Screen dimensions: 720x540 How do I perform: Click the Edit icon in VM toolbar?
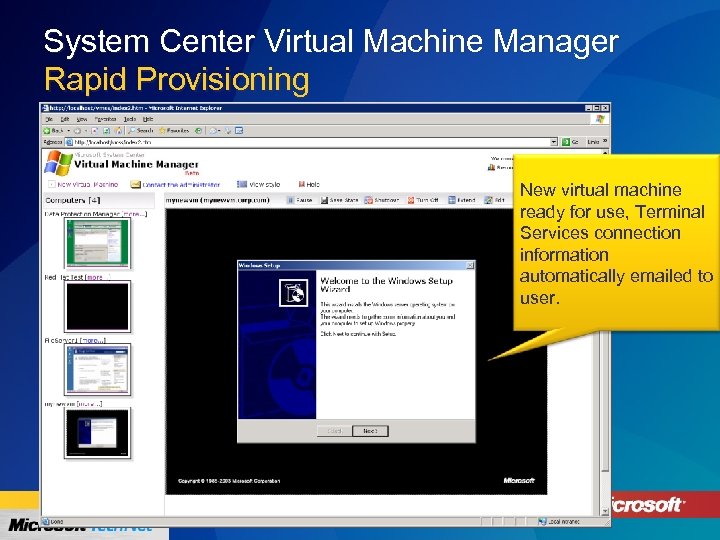[x=489, y=200]
